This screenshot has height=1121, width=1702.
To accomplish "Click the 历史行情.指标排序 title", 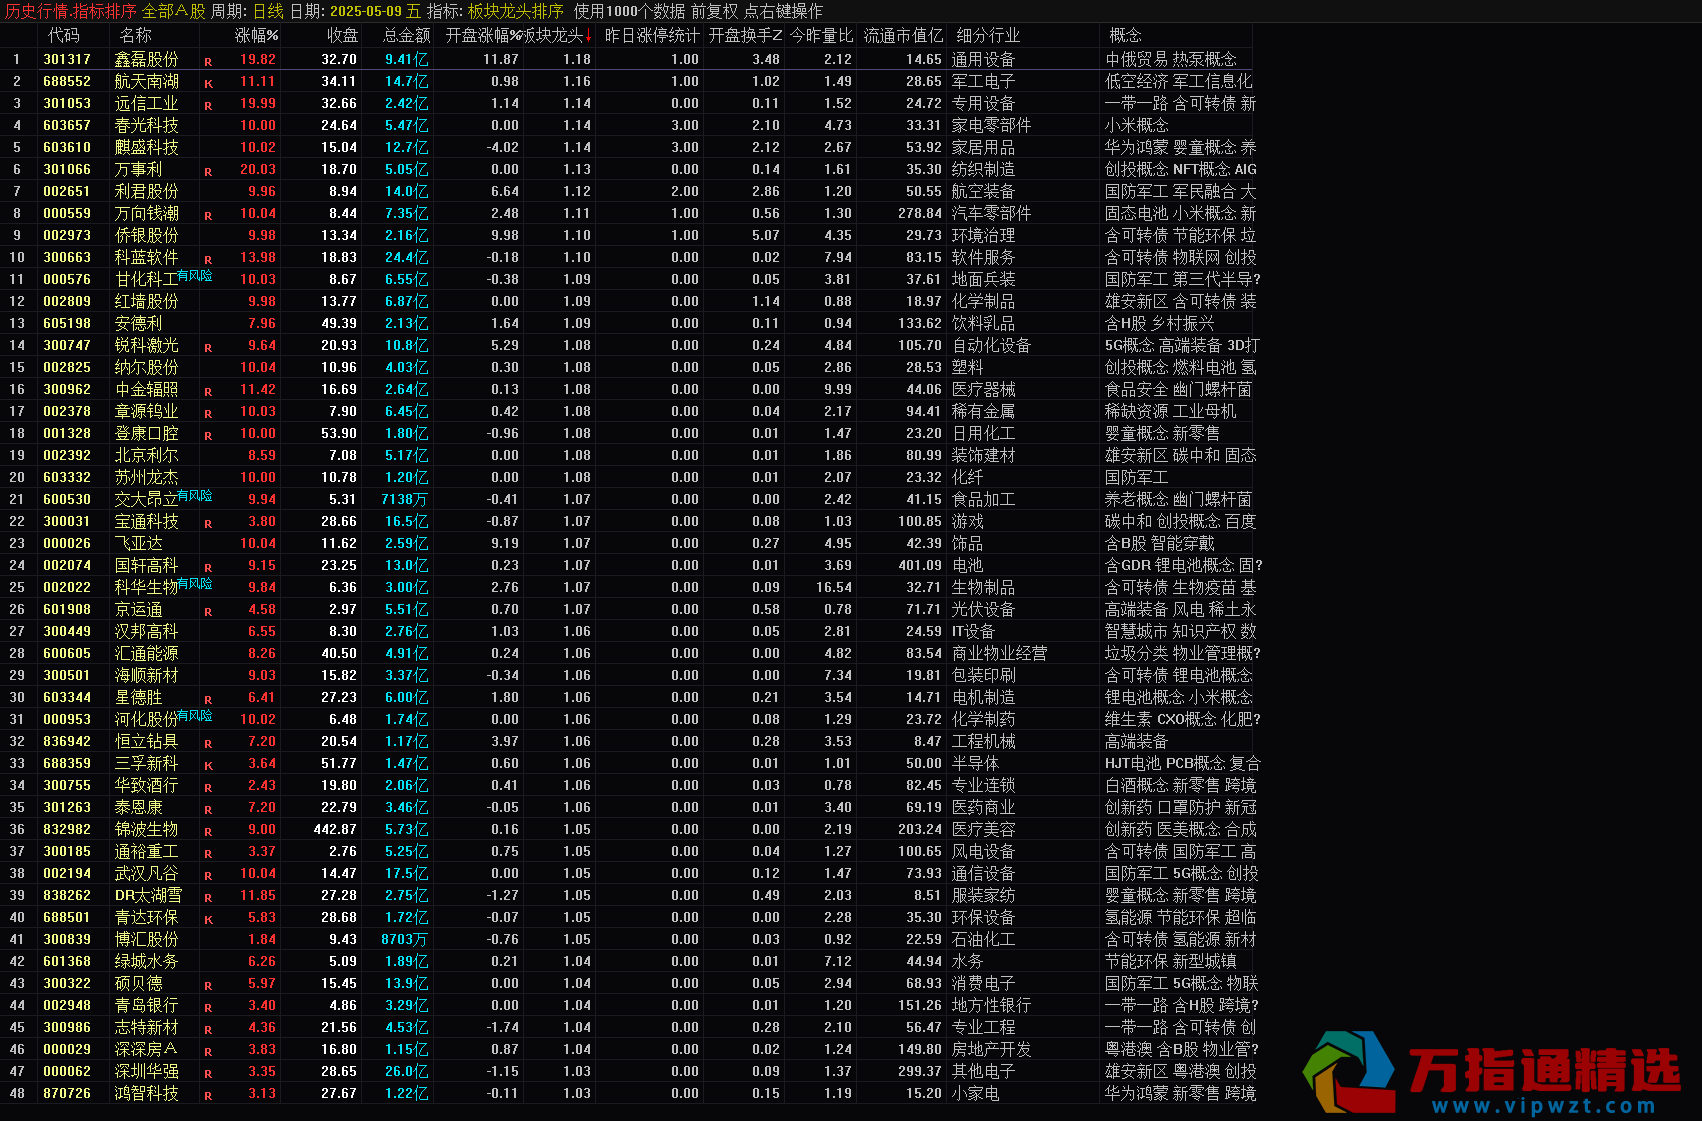I will click(x=70, y=11).
